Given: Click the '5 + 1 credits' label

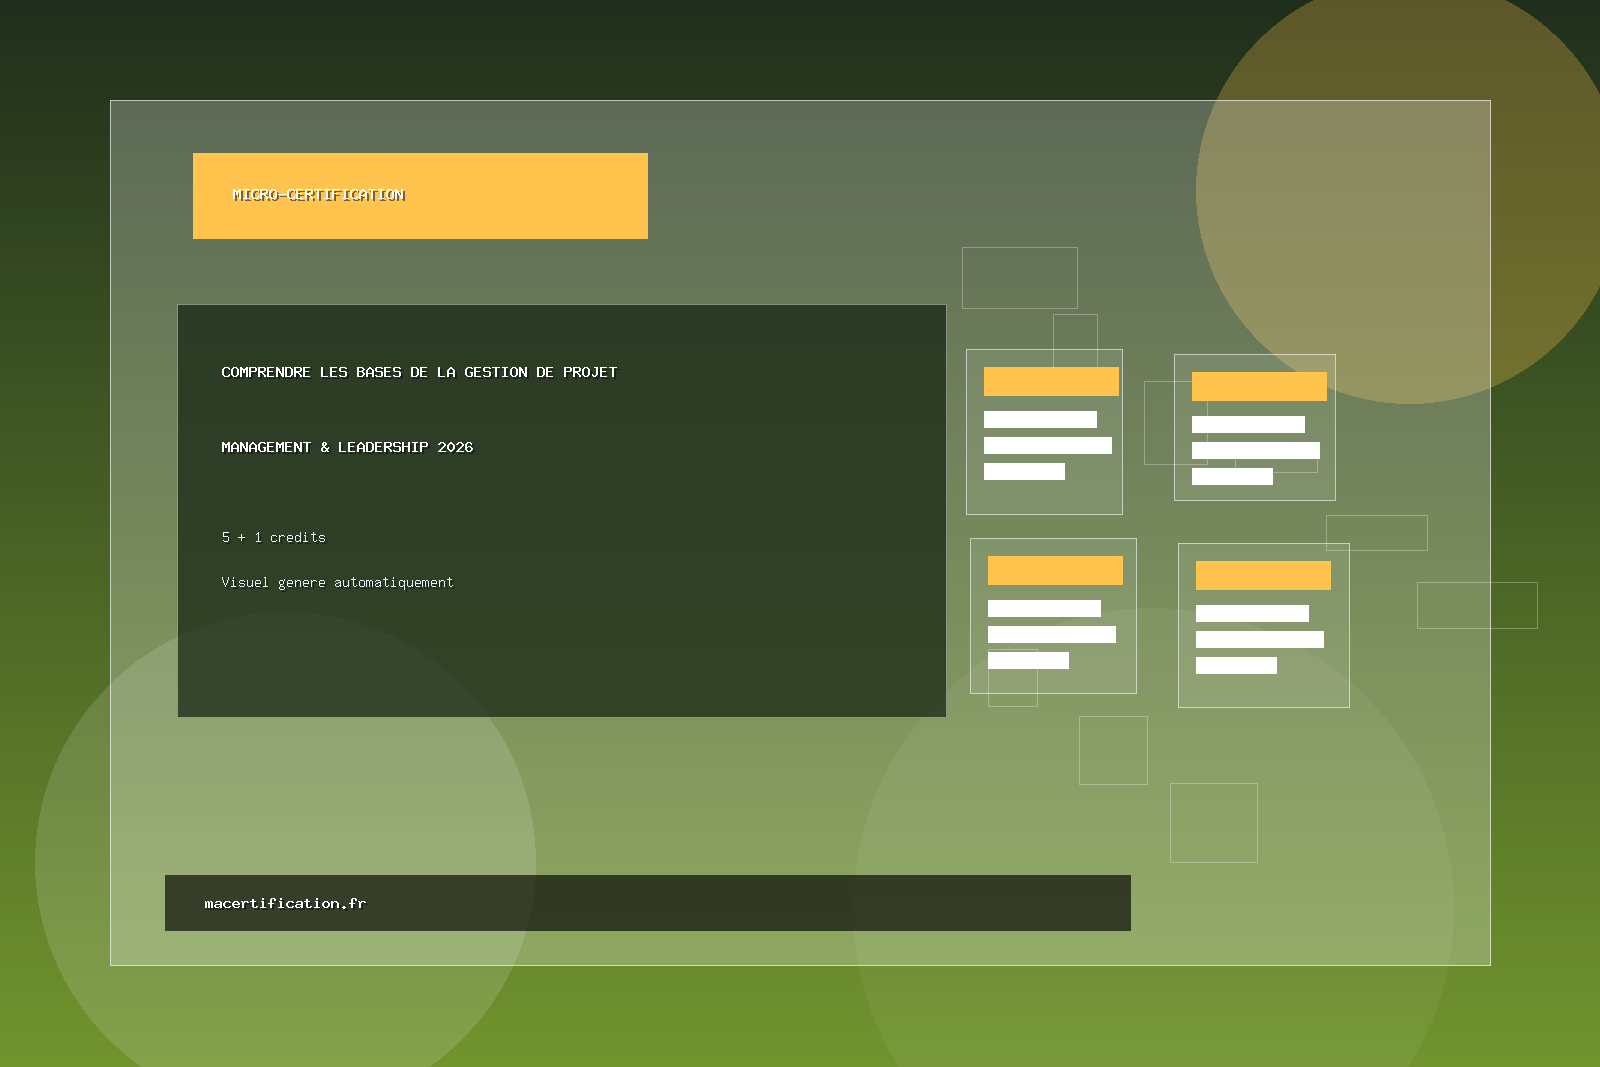Looking at the screenshot, I should coord(273,537).
